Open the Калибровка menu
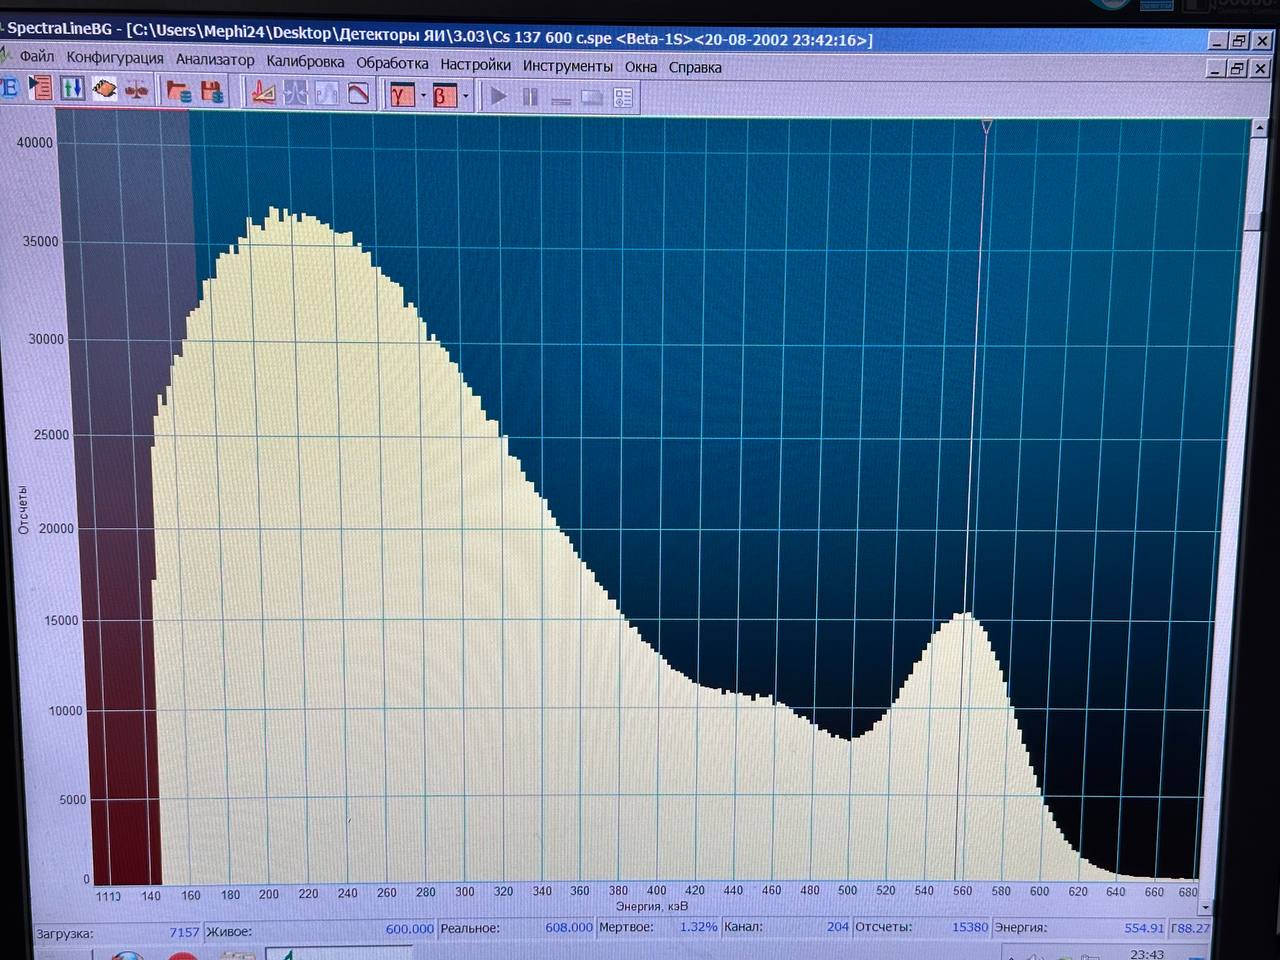Image resolution: width=1280 pixels, height=960 pixels. [305, 62]
